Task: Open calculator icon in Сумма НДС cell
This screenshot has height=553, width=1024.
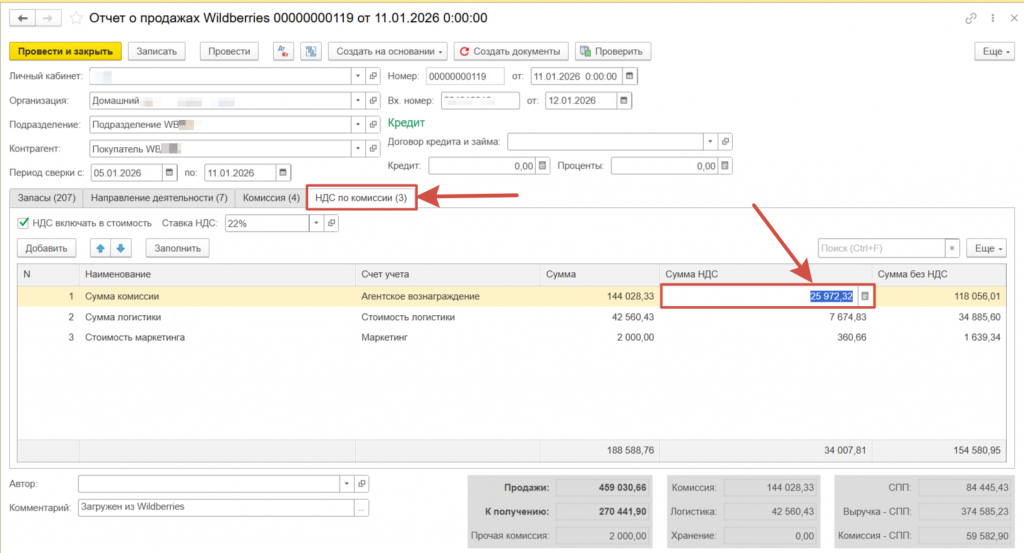Action: (865, 296)
